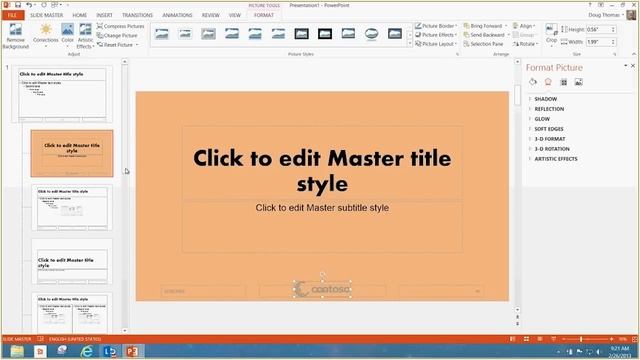
Task: Open File Explorer from the taskbar
Action: point(17,351)
